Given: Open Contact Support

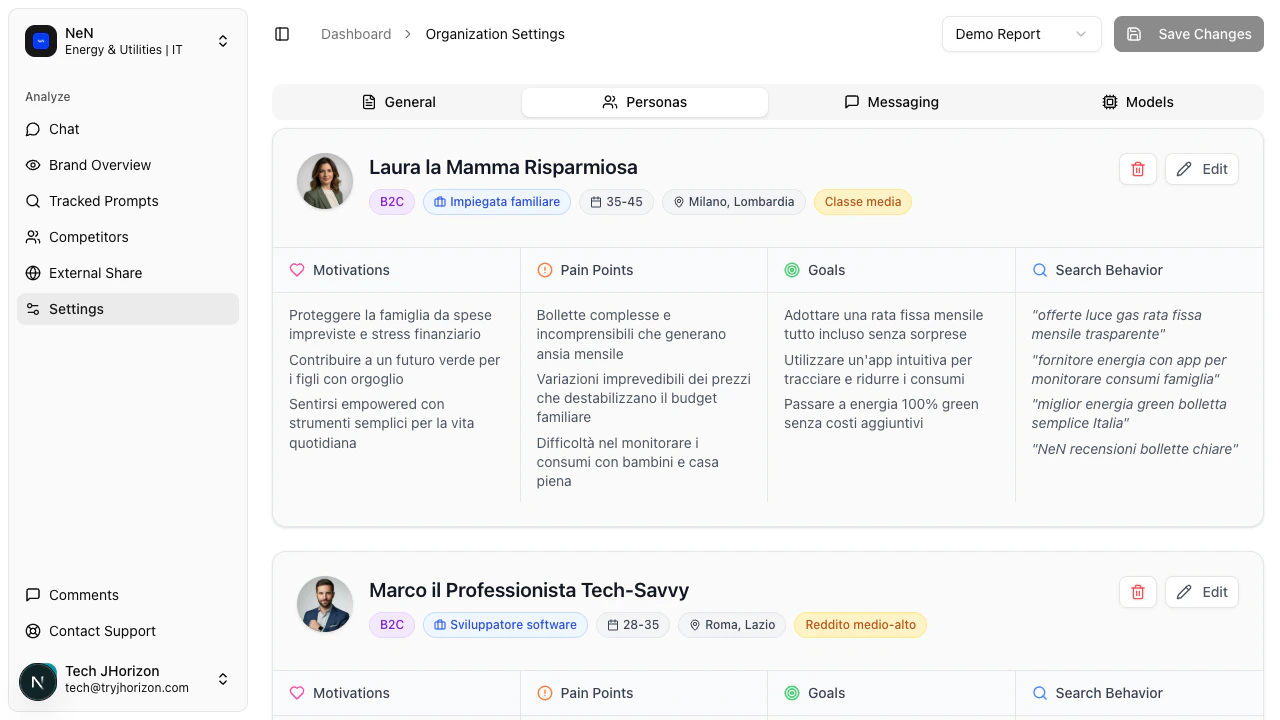Looking at the screenshot, I should tap(102, 631).
